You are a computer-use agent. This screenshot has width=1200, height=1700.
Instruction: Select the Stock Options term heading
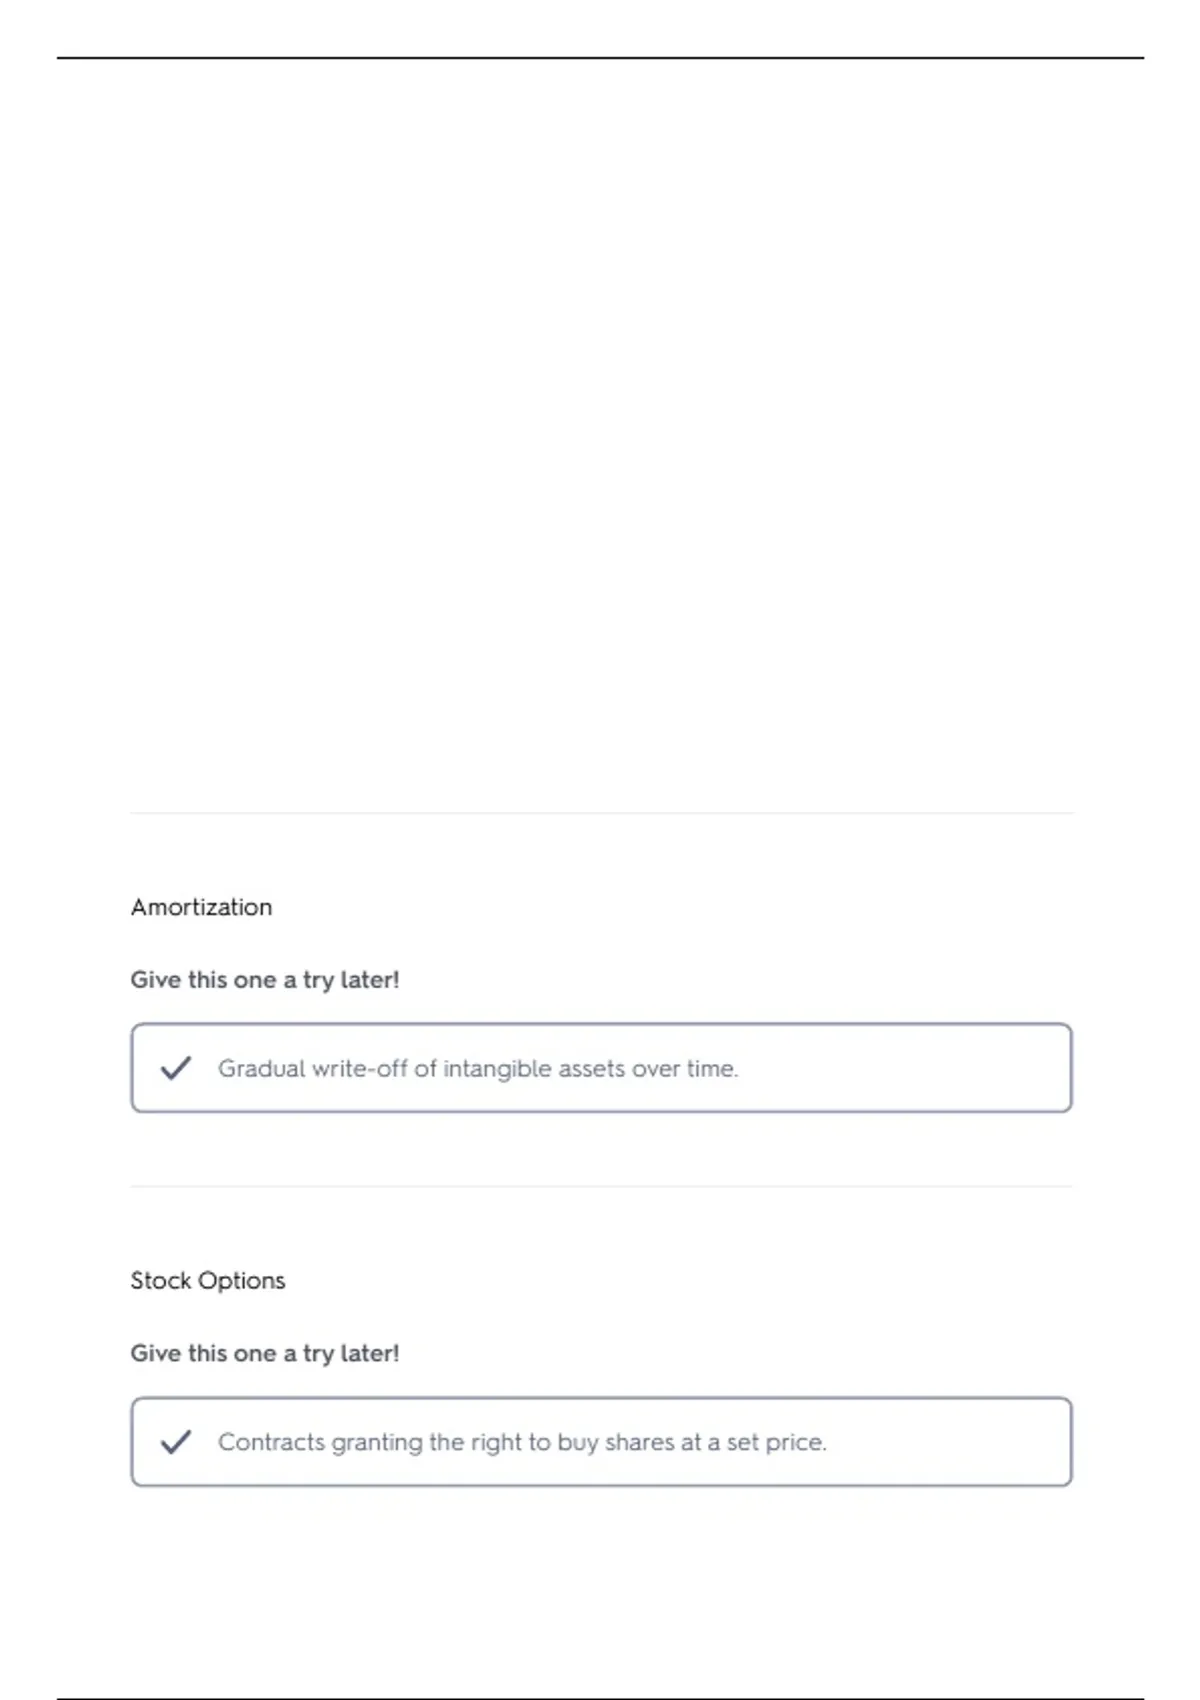208,1280
